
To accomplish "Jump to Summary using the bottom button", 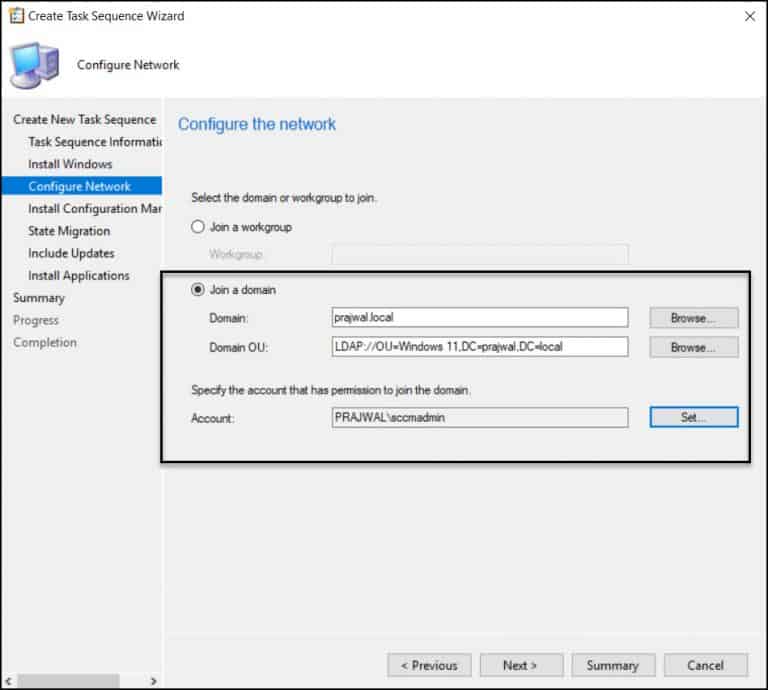I will (x=613, y=666).
